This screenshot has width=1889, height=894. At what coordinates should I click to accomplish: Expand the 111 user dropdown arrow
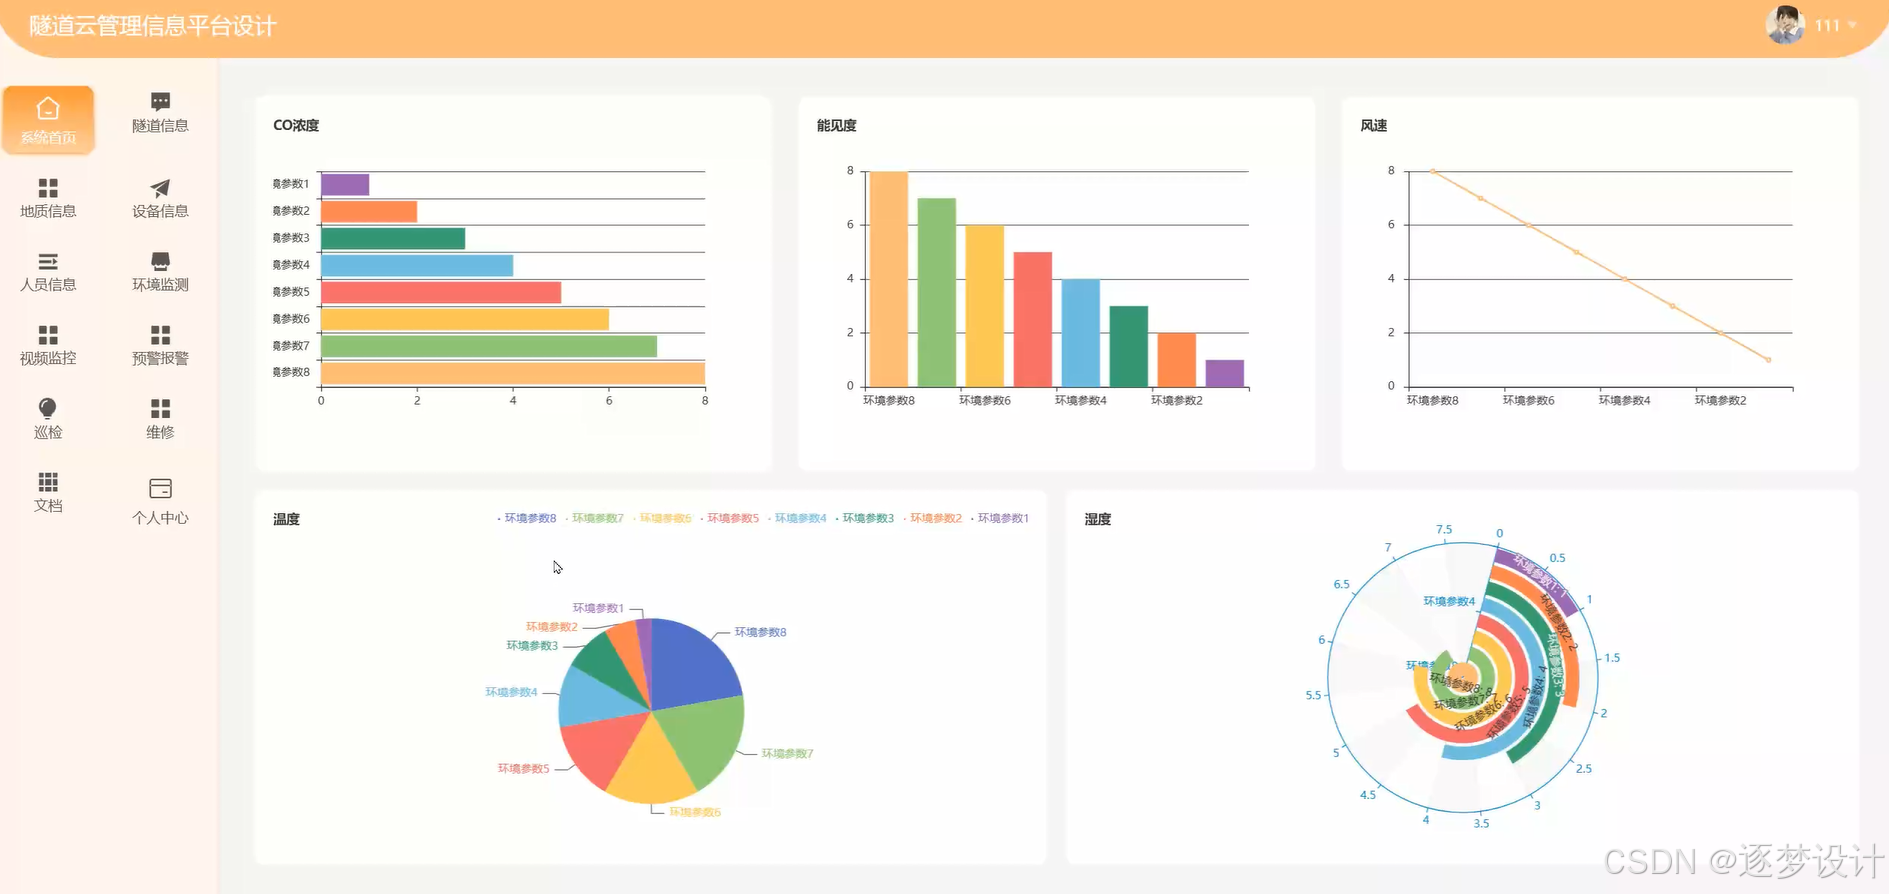[1852, 25]
